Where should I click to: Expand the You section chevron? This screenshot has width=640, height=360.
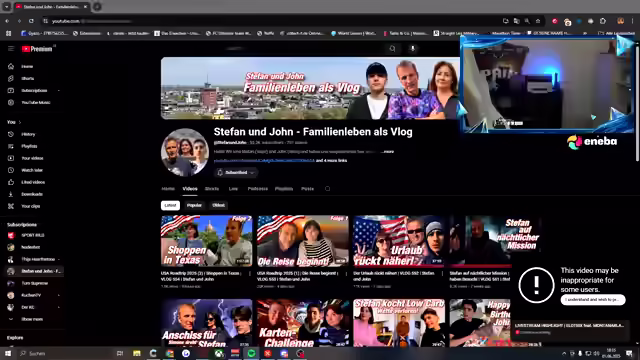click(x=20, y=122)
